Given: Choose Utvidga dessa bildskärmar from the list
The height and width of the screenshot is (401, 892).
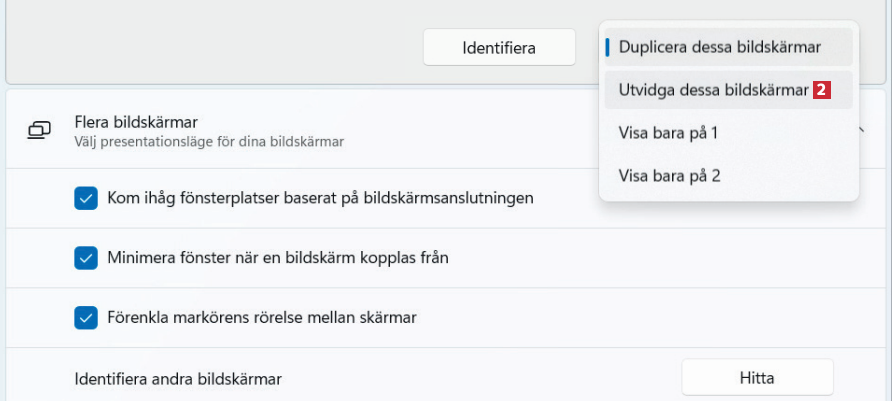Looking at the screenshot, I should click(x=712, y=90).
